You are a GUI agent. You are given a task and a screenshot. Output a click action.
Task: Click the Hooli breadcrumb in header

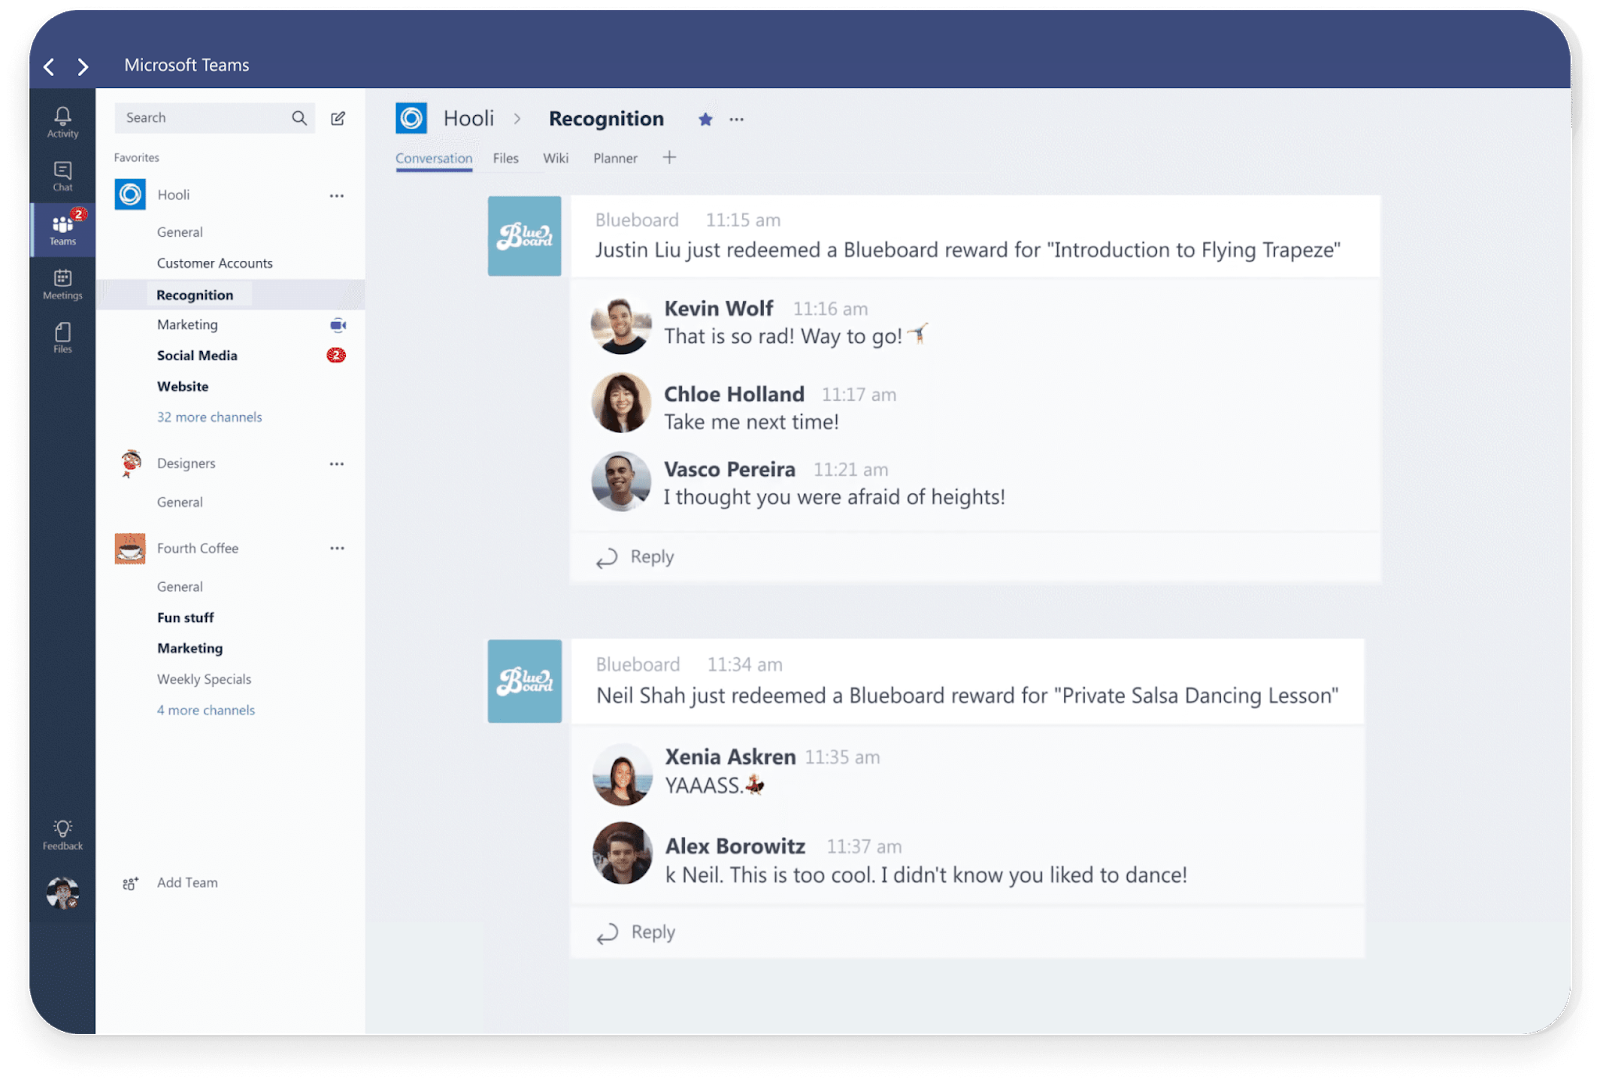469,118
